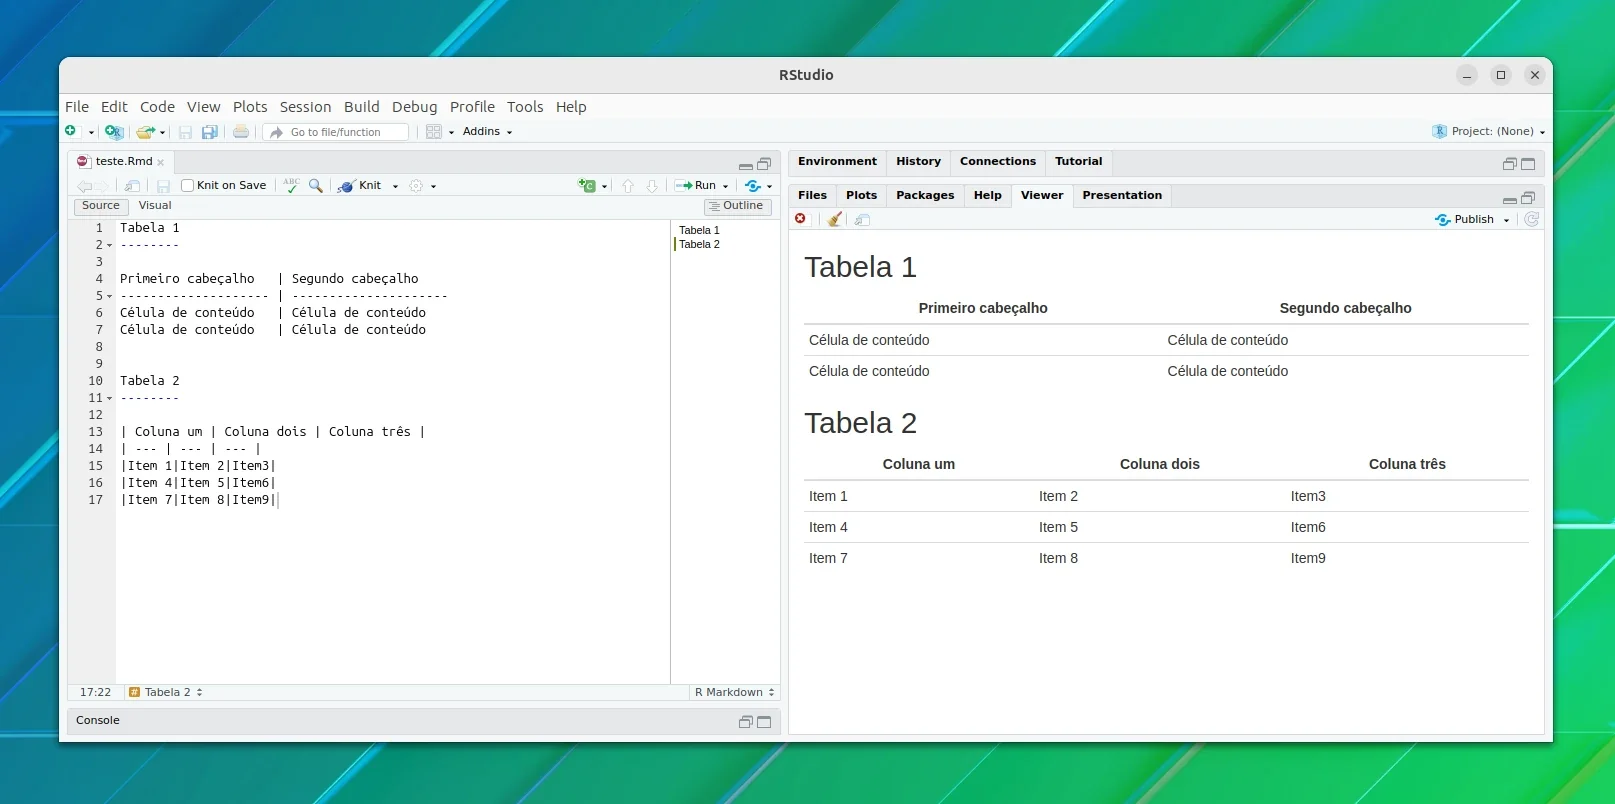Open the Viewer Publish dropdown arrow

[1506, 220]
